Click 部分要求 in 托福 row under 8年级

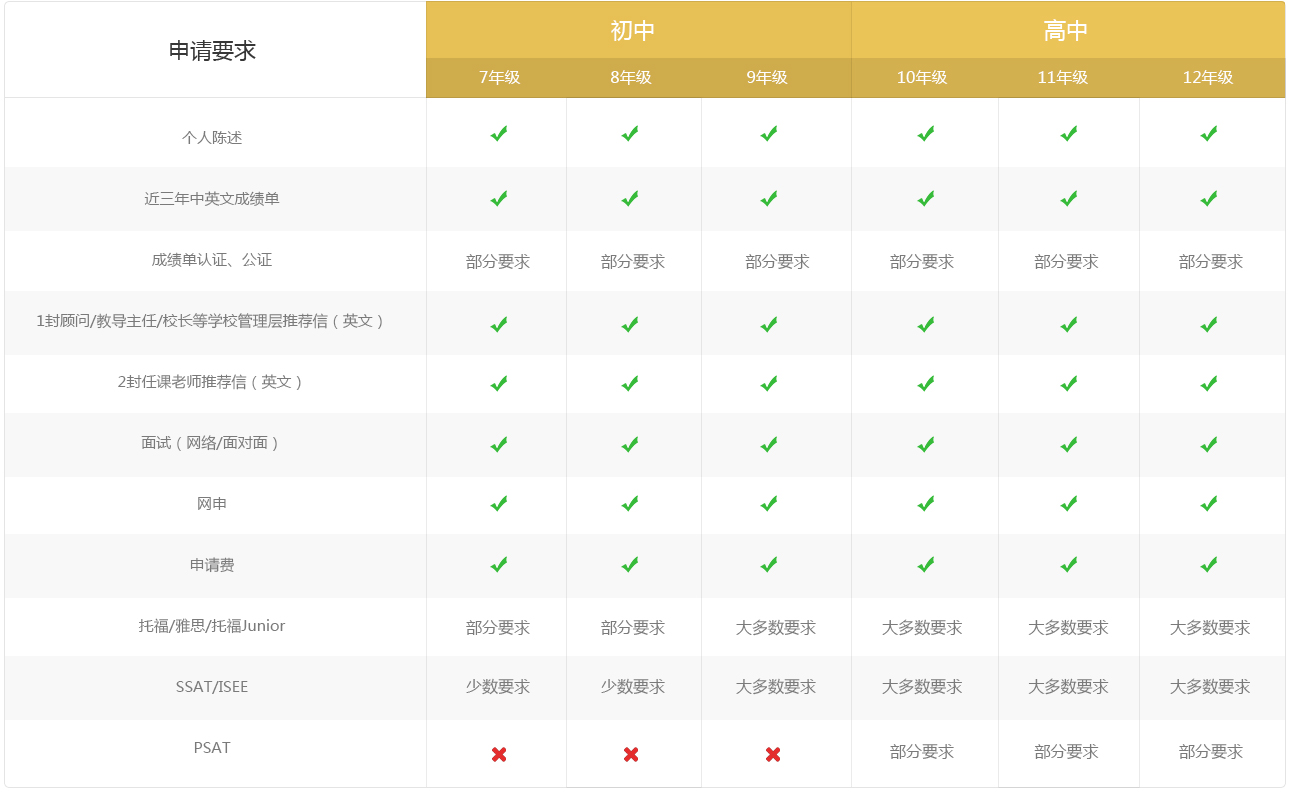point(633,628)
